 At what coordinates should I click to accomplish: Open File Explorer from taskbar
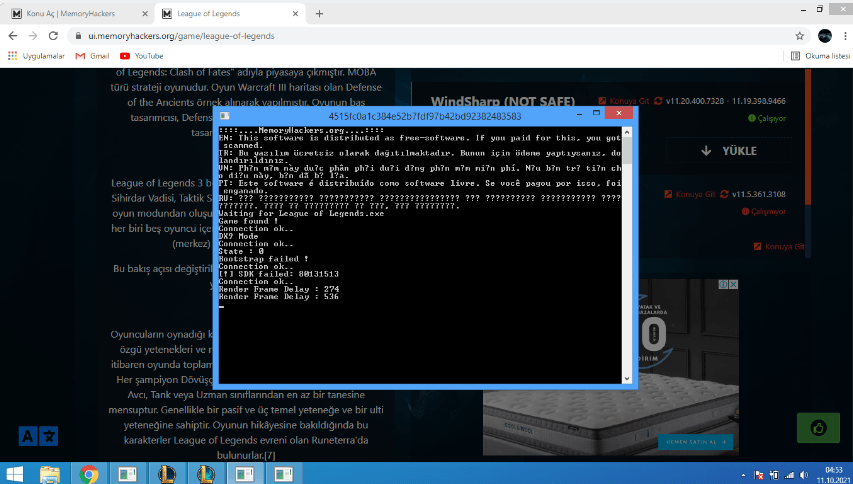click(x=50, y=474)
